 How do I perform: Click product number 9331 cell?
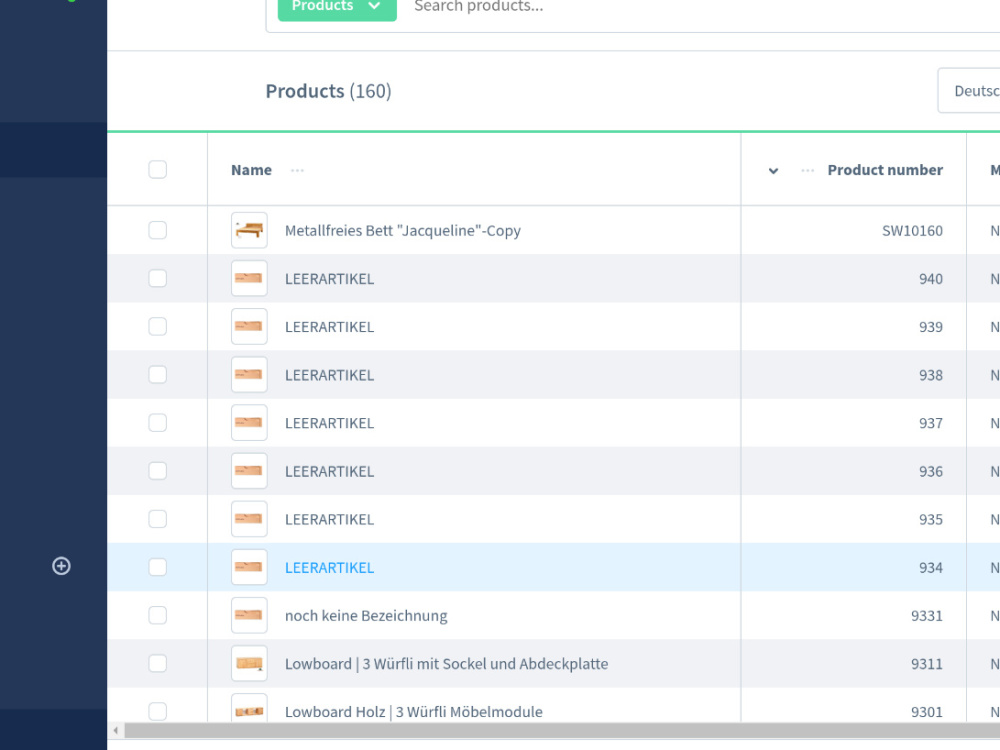tap(927, 615)
